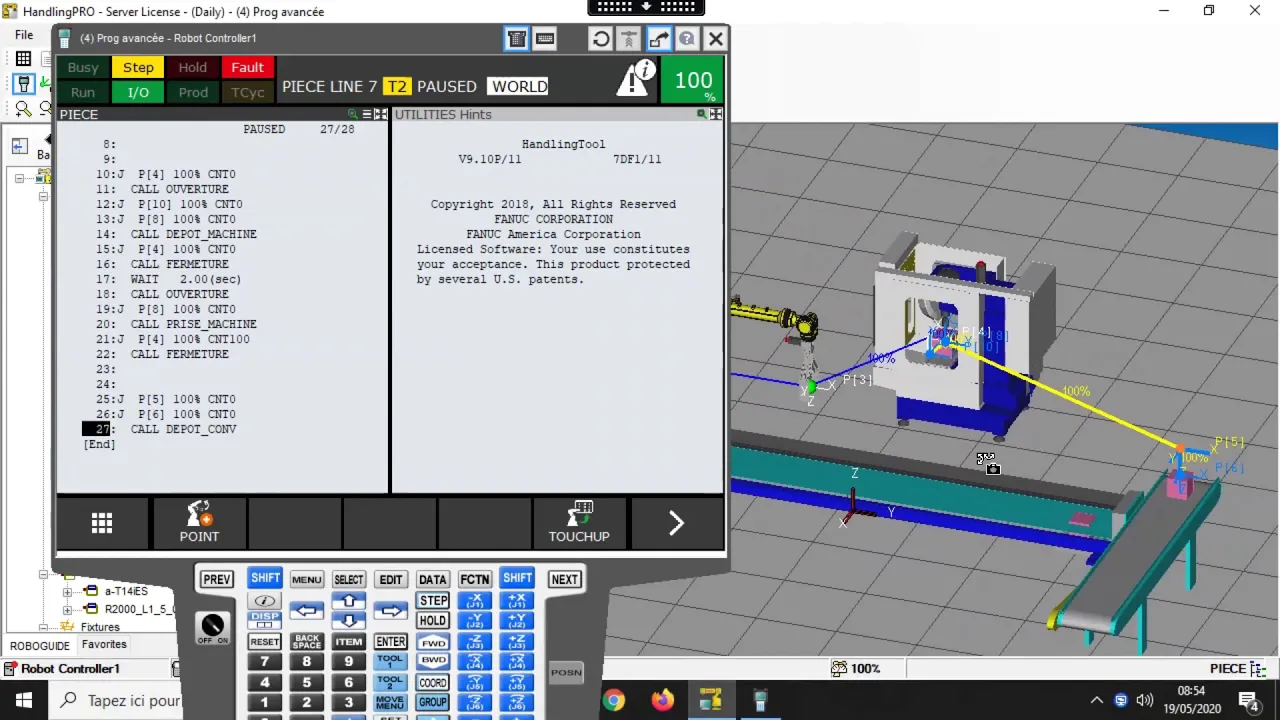Click the +X (J1) jog key
Screen dimensions: 1280x720
[517, 601]
